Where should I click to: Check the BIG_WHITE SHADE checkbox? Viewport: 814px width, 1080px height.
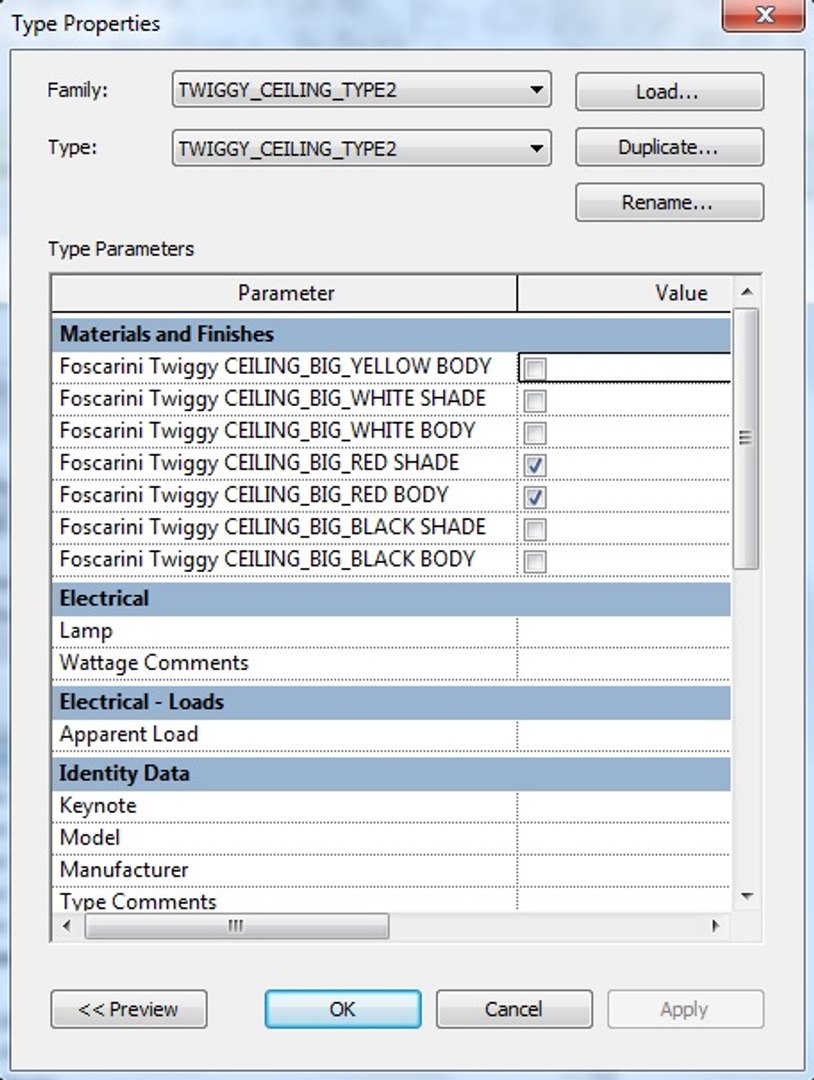click(x=536, y=401)
